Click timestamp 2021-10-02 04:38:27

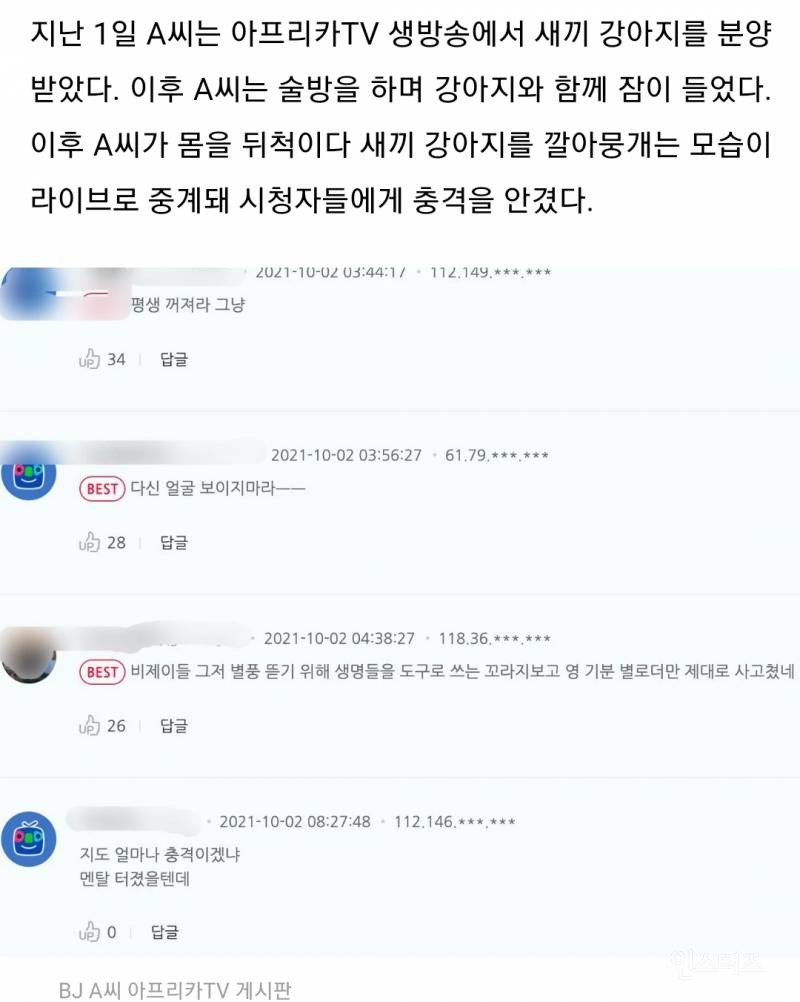339,638
